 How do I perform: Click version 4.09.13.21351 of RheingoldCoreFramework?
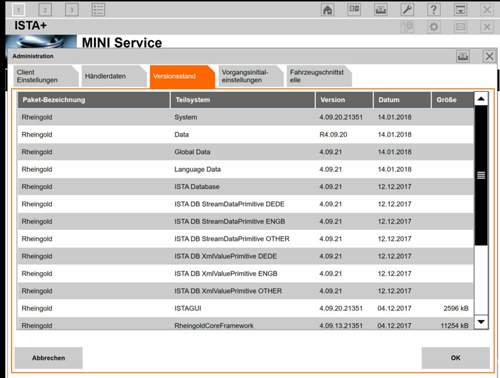341,325
